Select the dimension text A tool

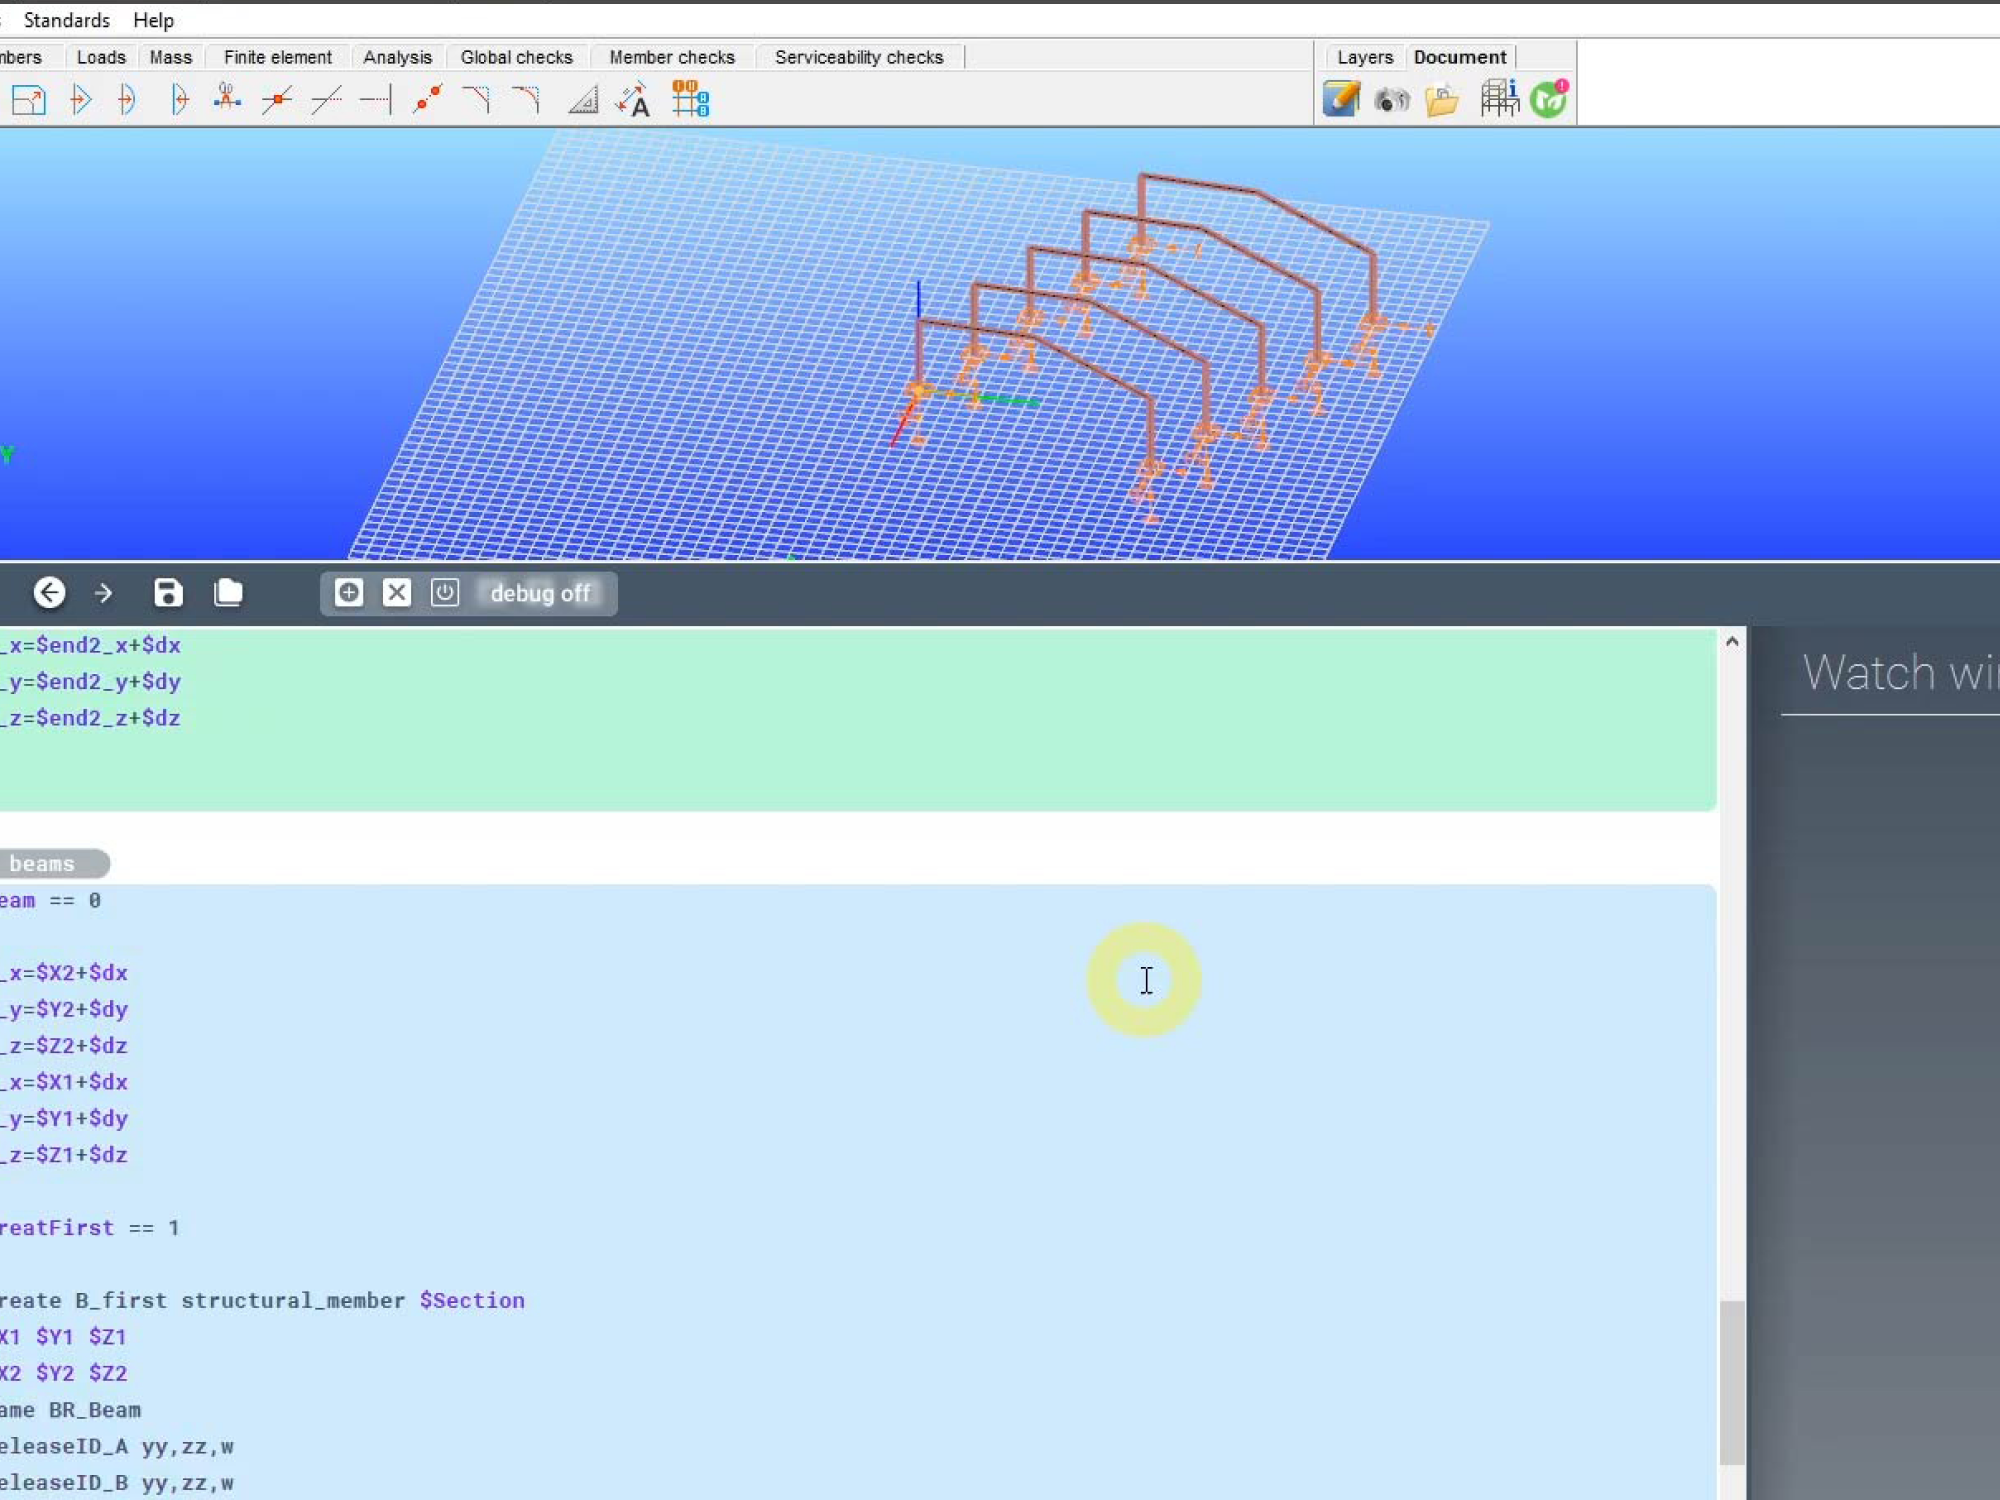point(633,100)
